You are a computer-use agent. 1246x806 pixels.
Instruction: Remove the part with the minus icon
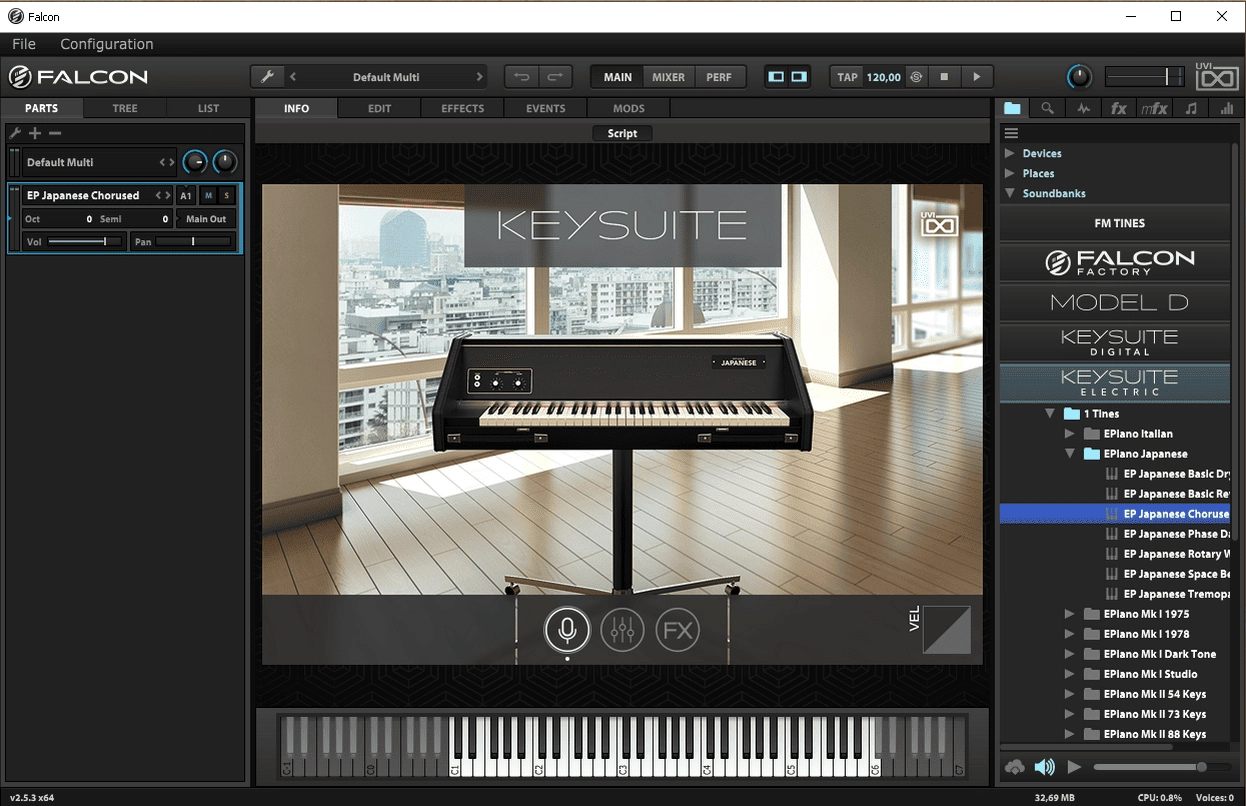click(55, 133)
